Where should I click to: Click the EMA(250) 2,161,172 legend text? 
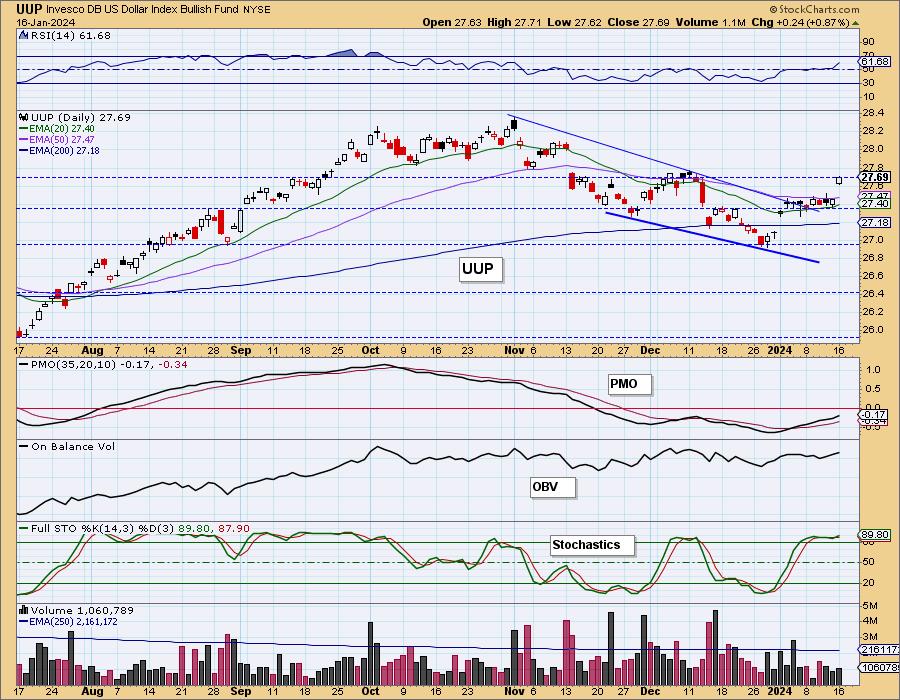pyautogui.click(x=73, y=621)
